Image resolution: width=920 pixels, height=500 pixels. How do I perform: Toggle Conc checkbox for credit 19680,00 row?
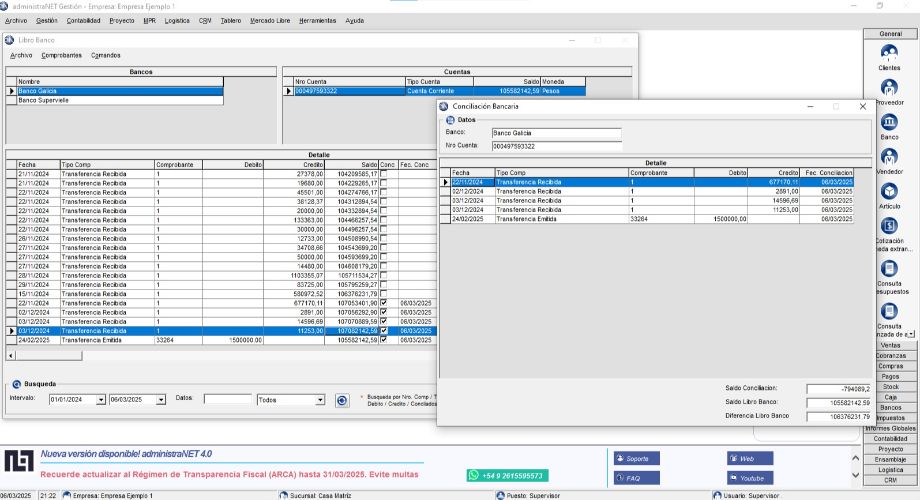(x=384, y=183)
